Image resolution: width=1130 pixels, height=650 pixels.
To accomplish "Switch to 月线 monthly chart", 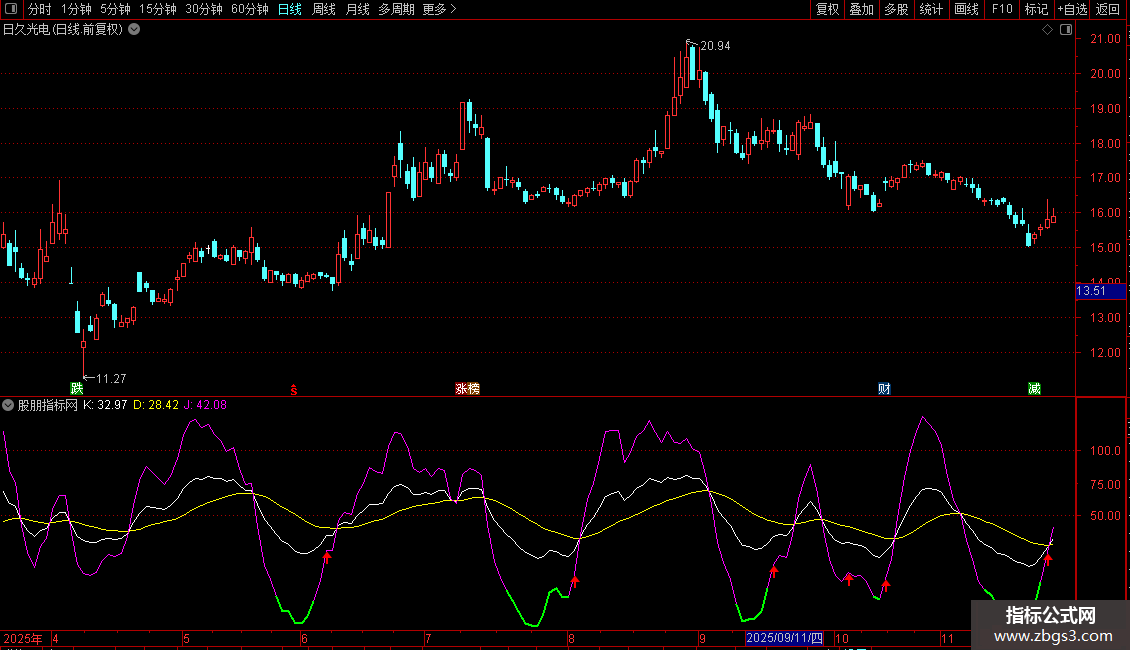I will pos(357,9).
